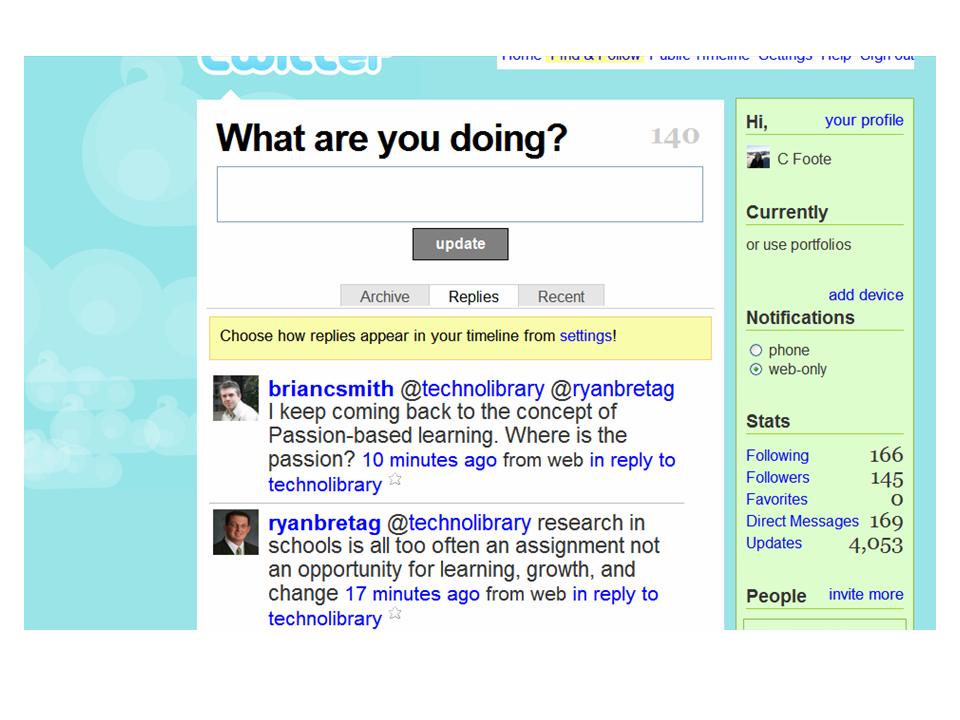
Task: Click the 'Stats' section heading
Action: [x=768, y=421]
